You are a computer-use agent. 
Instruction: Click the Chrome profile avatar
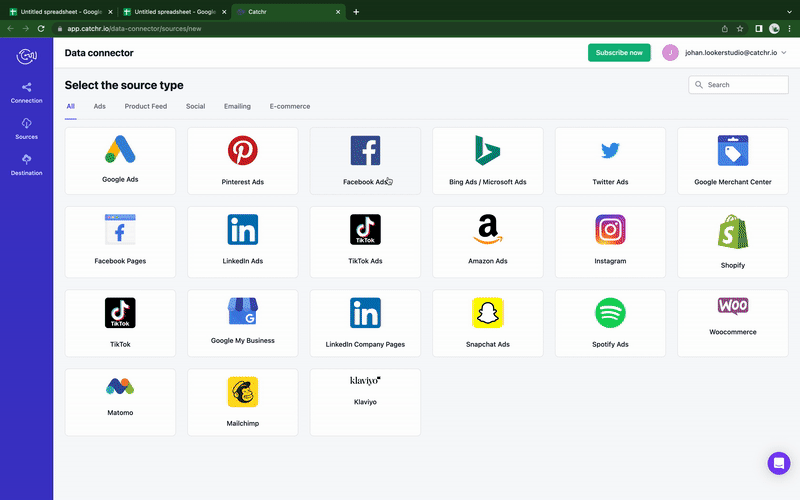[774, 29]
